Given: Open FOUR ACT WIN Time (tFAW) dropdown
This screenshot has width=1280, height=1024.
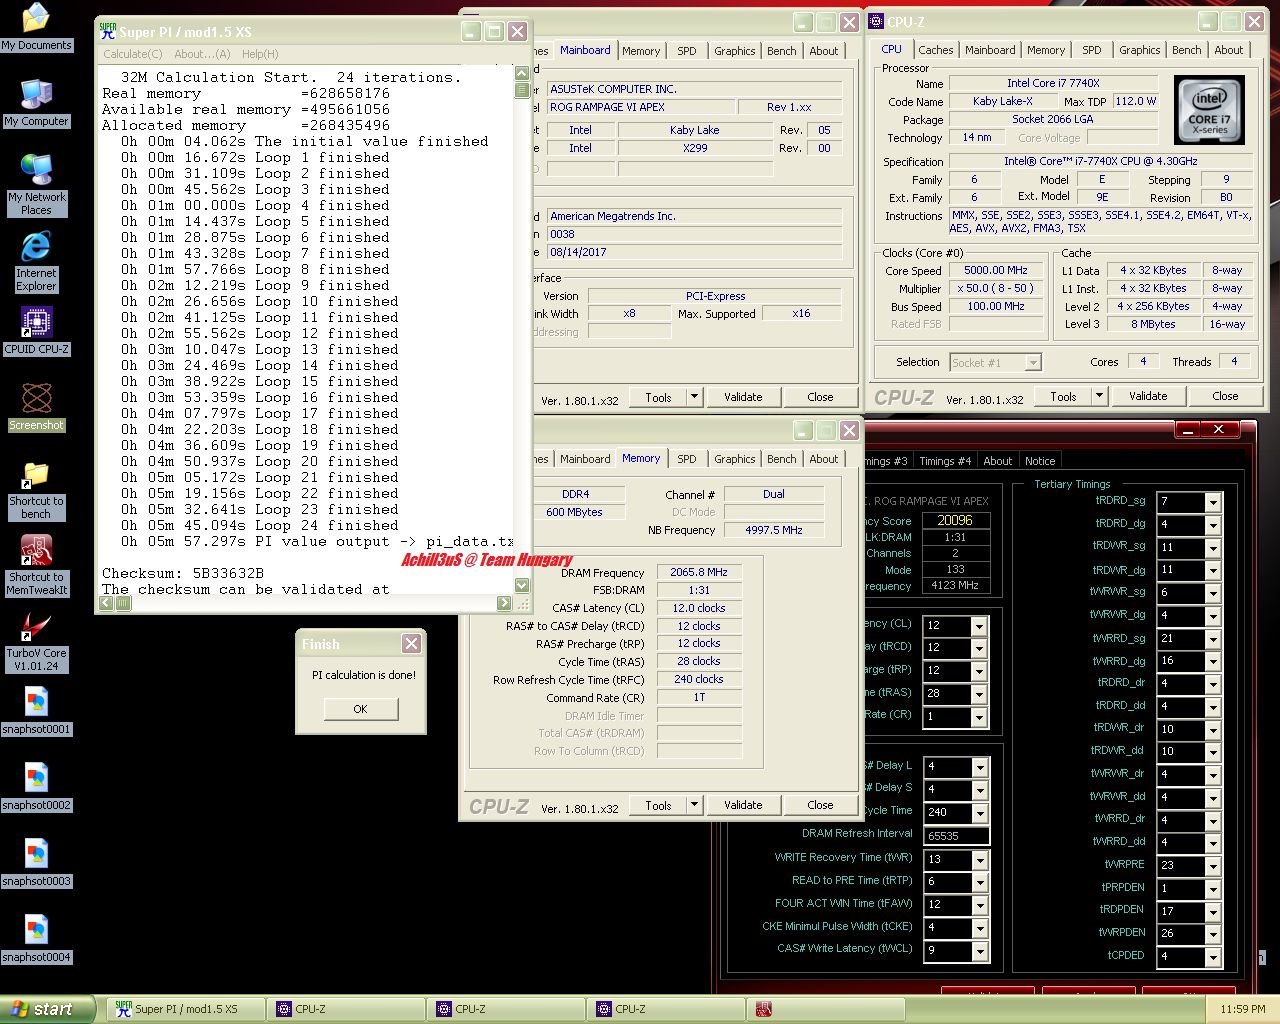Looking at the screenshot, I should 979,905.
